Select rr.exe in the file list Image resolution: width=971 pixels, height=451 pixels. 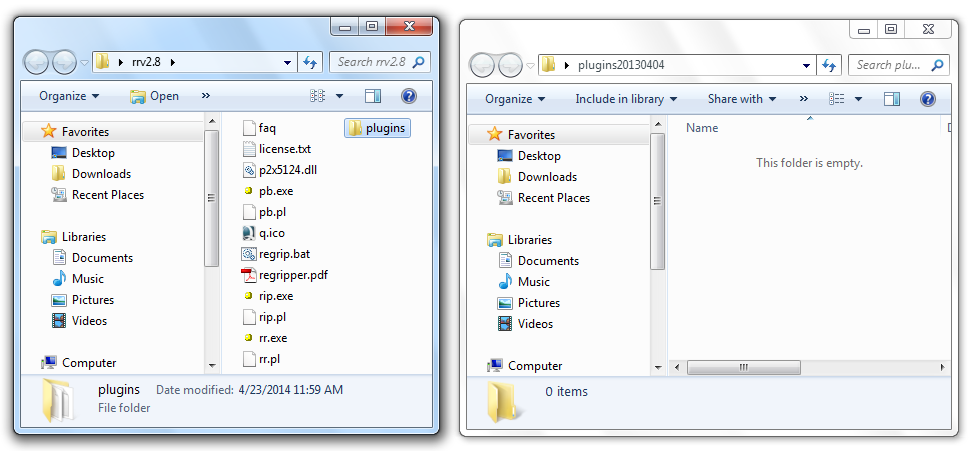[x=265, y=339]
